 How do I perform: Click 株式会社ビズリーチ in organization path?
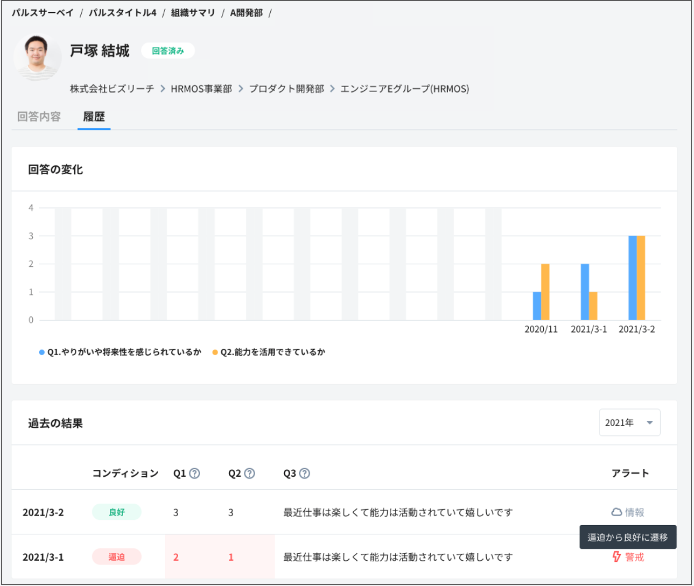(x=112, y=89)
